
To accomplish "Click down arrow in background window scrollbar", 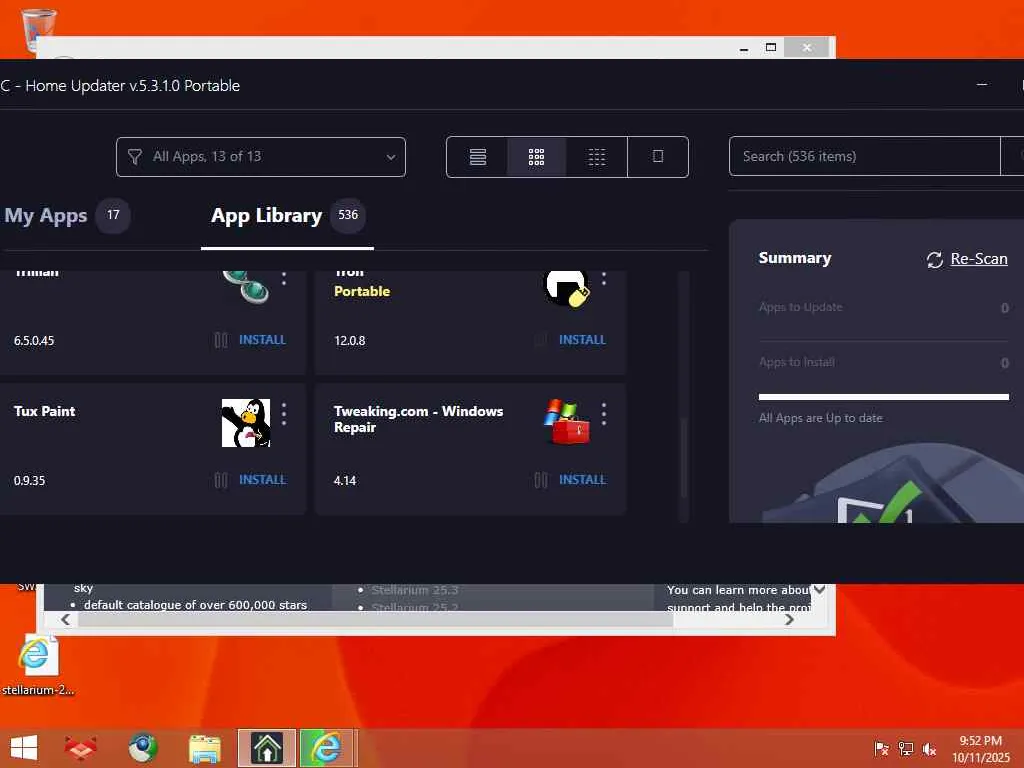I will (820, 590).
